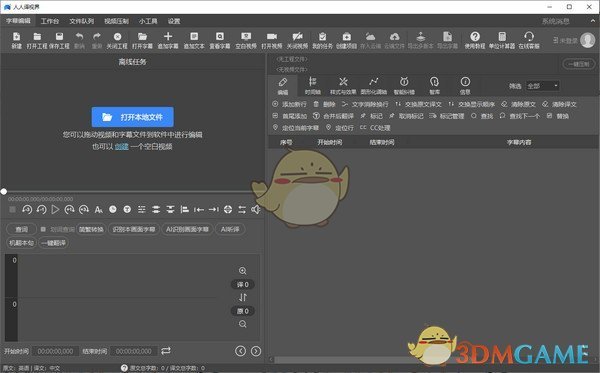Toggle the 译 0 track pill
600x373 pixels.
pyautogui.click(x=243, y=284)
